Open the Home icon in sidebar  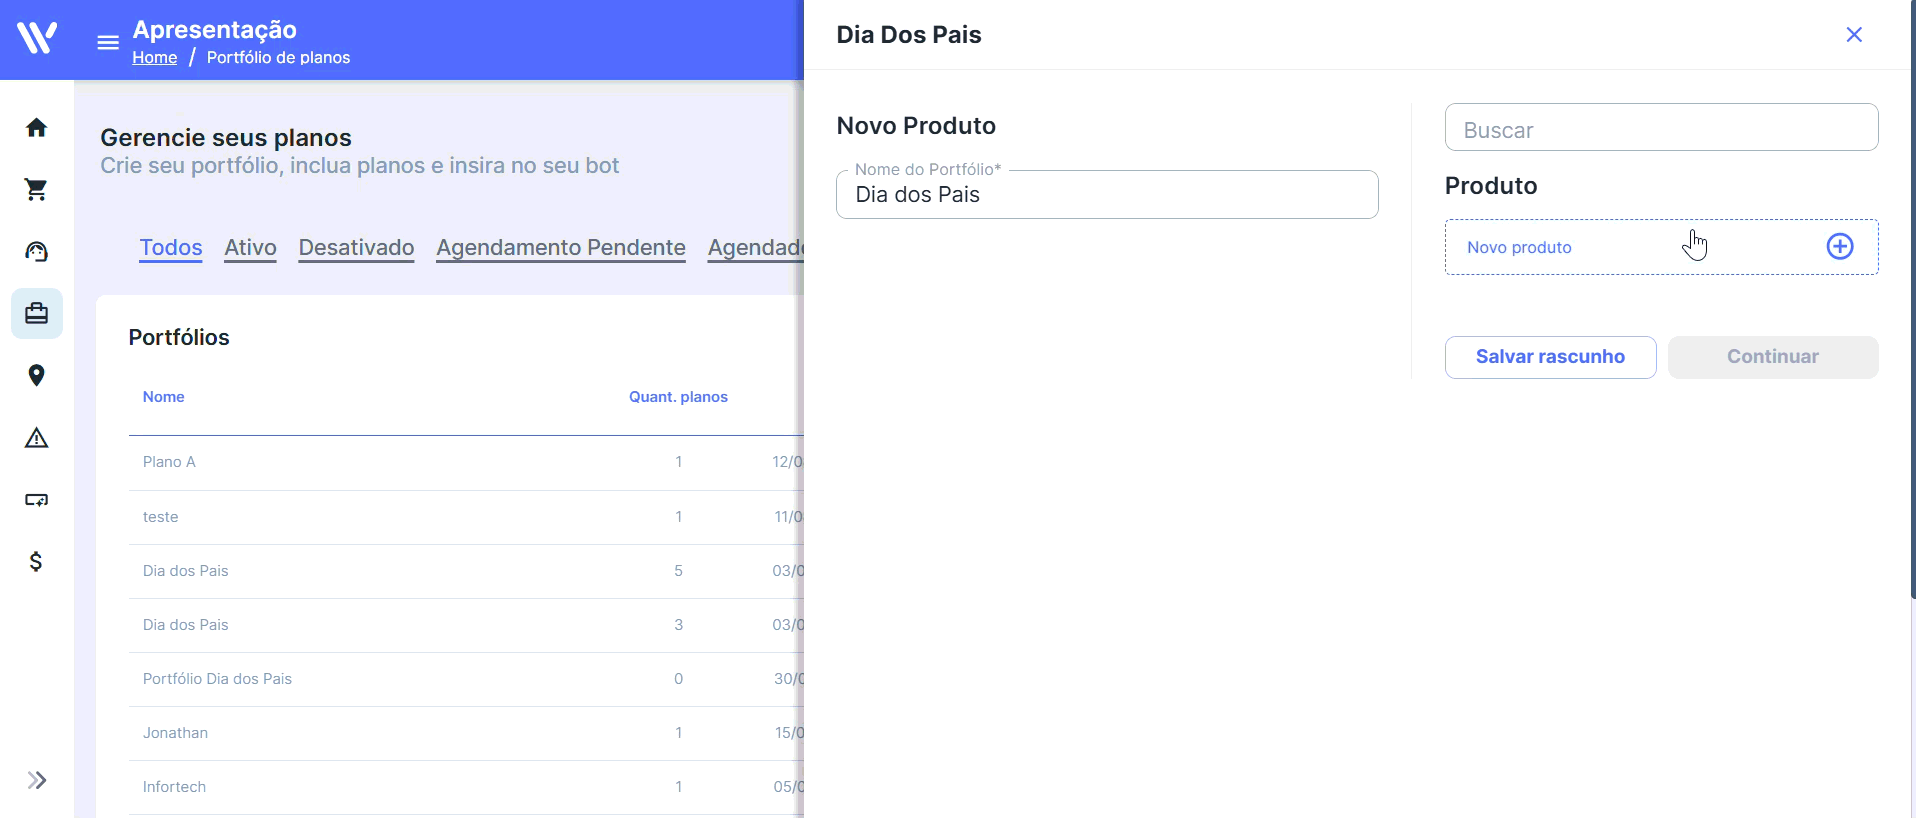coord(37,128)
